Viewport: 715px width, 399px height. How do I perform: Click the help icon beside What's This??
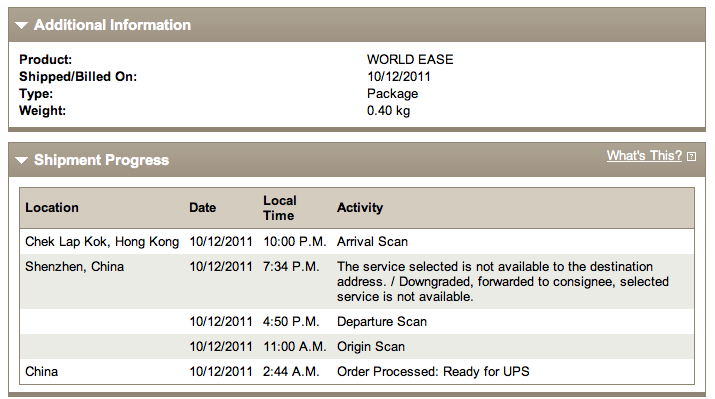click(x=691, y=156)
